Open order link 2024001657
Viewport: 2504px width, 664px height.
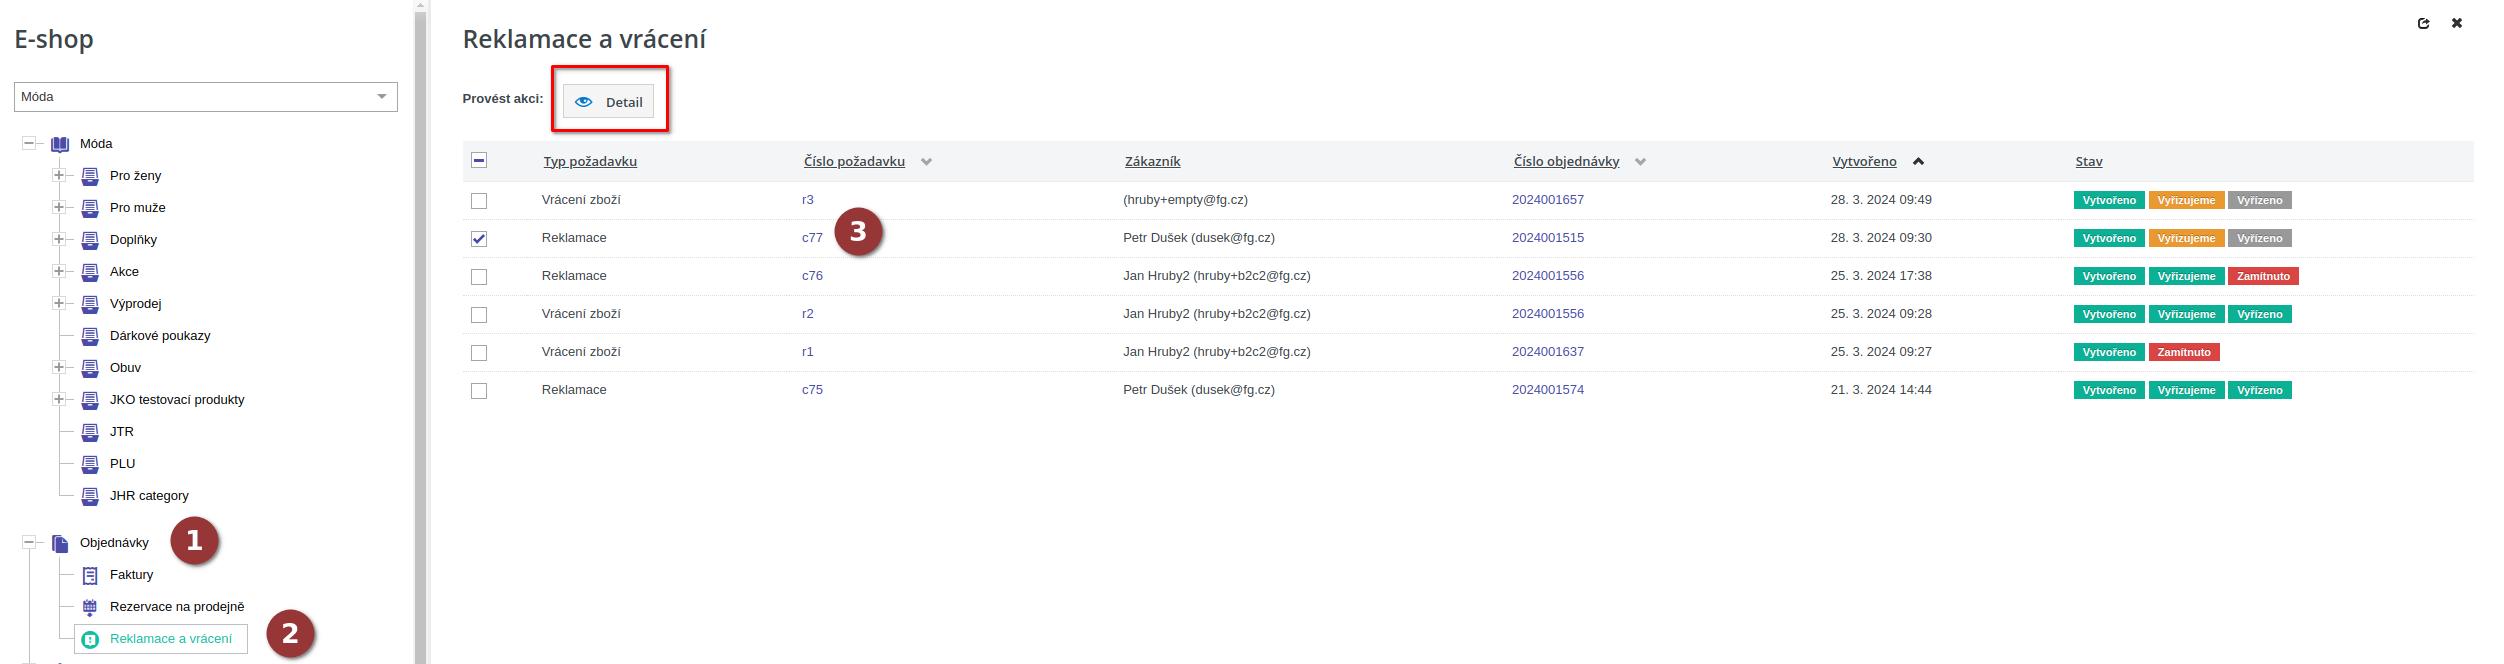[x=1547, y=200]
